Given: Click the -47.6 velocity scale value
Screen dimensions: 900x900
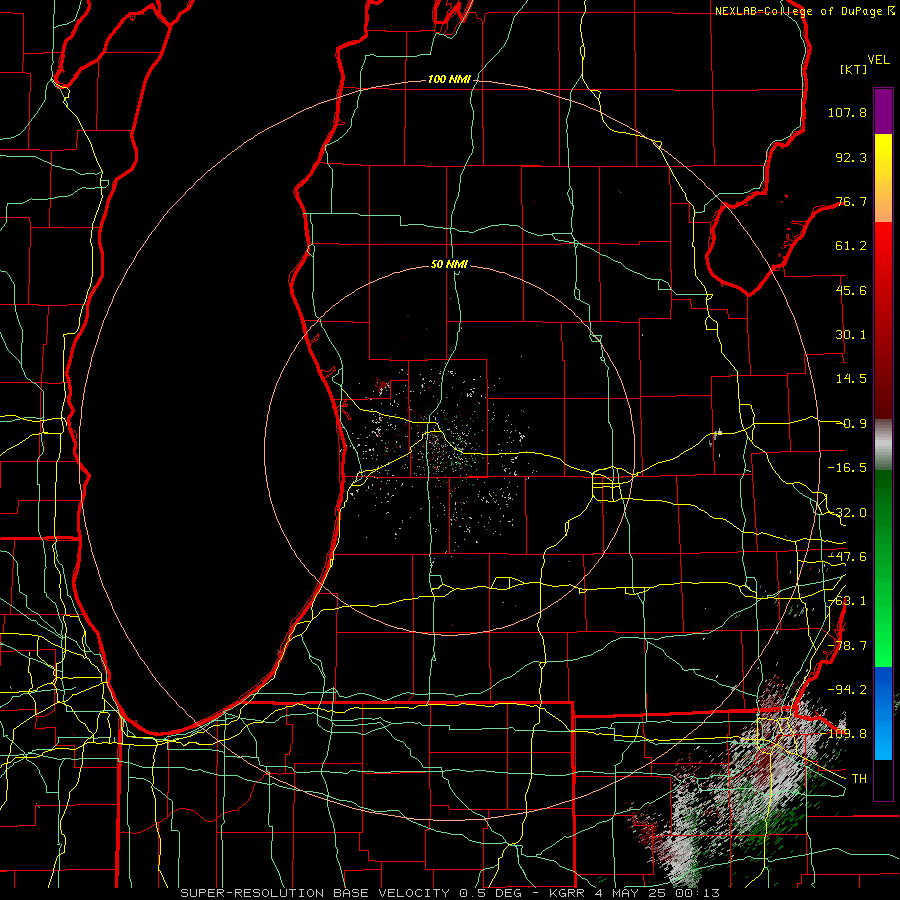Looking at the screenshot, I should point(847,557).
